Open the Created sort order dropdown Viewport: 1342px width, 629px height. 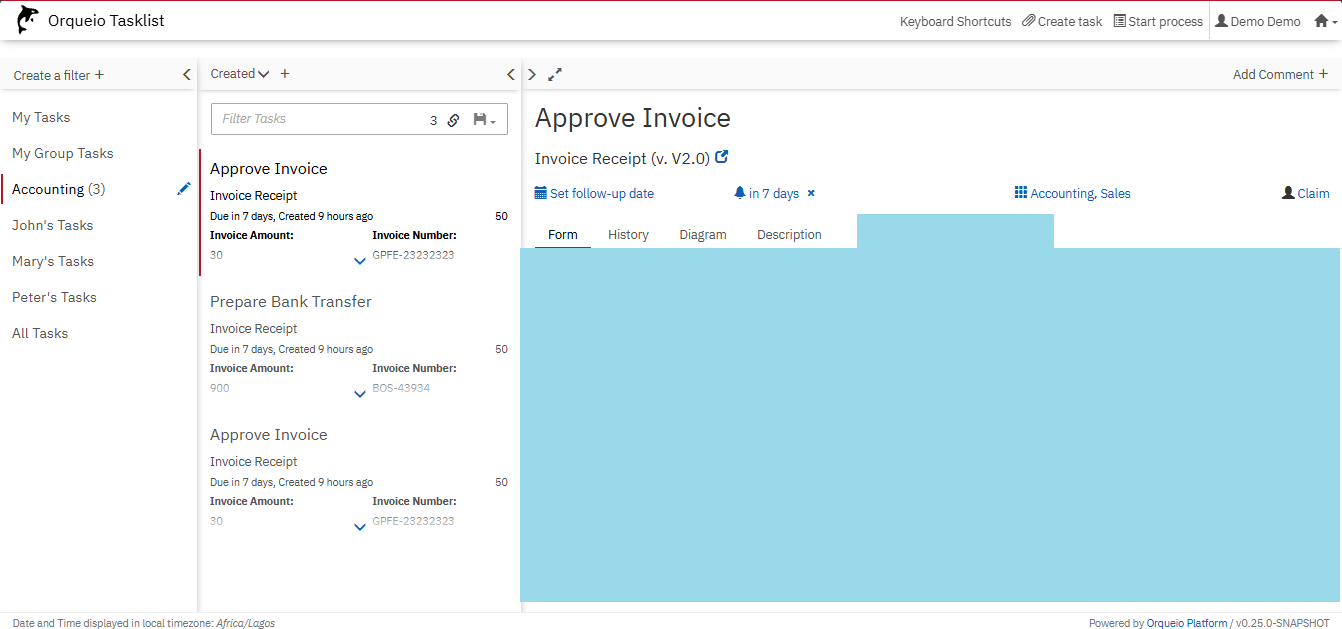[240, 74]
